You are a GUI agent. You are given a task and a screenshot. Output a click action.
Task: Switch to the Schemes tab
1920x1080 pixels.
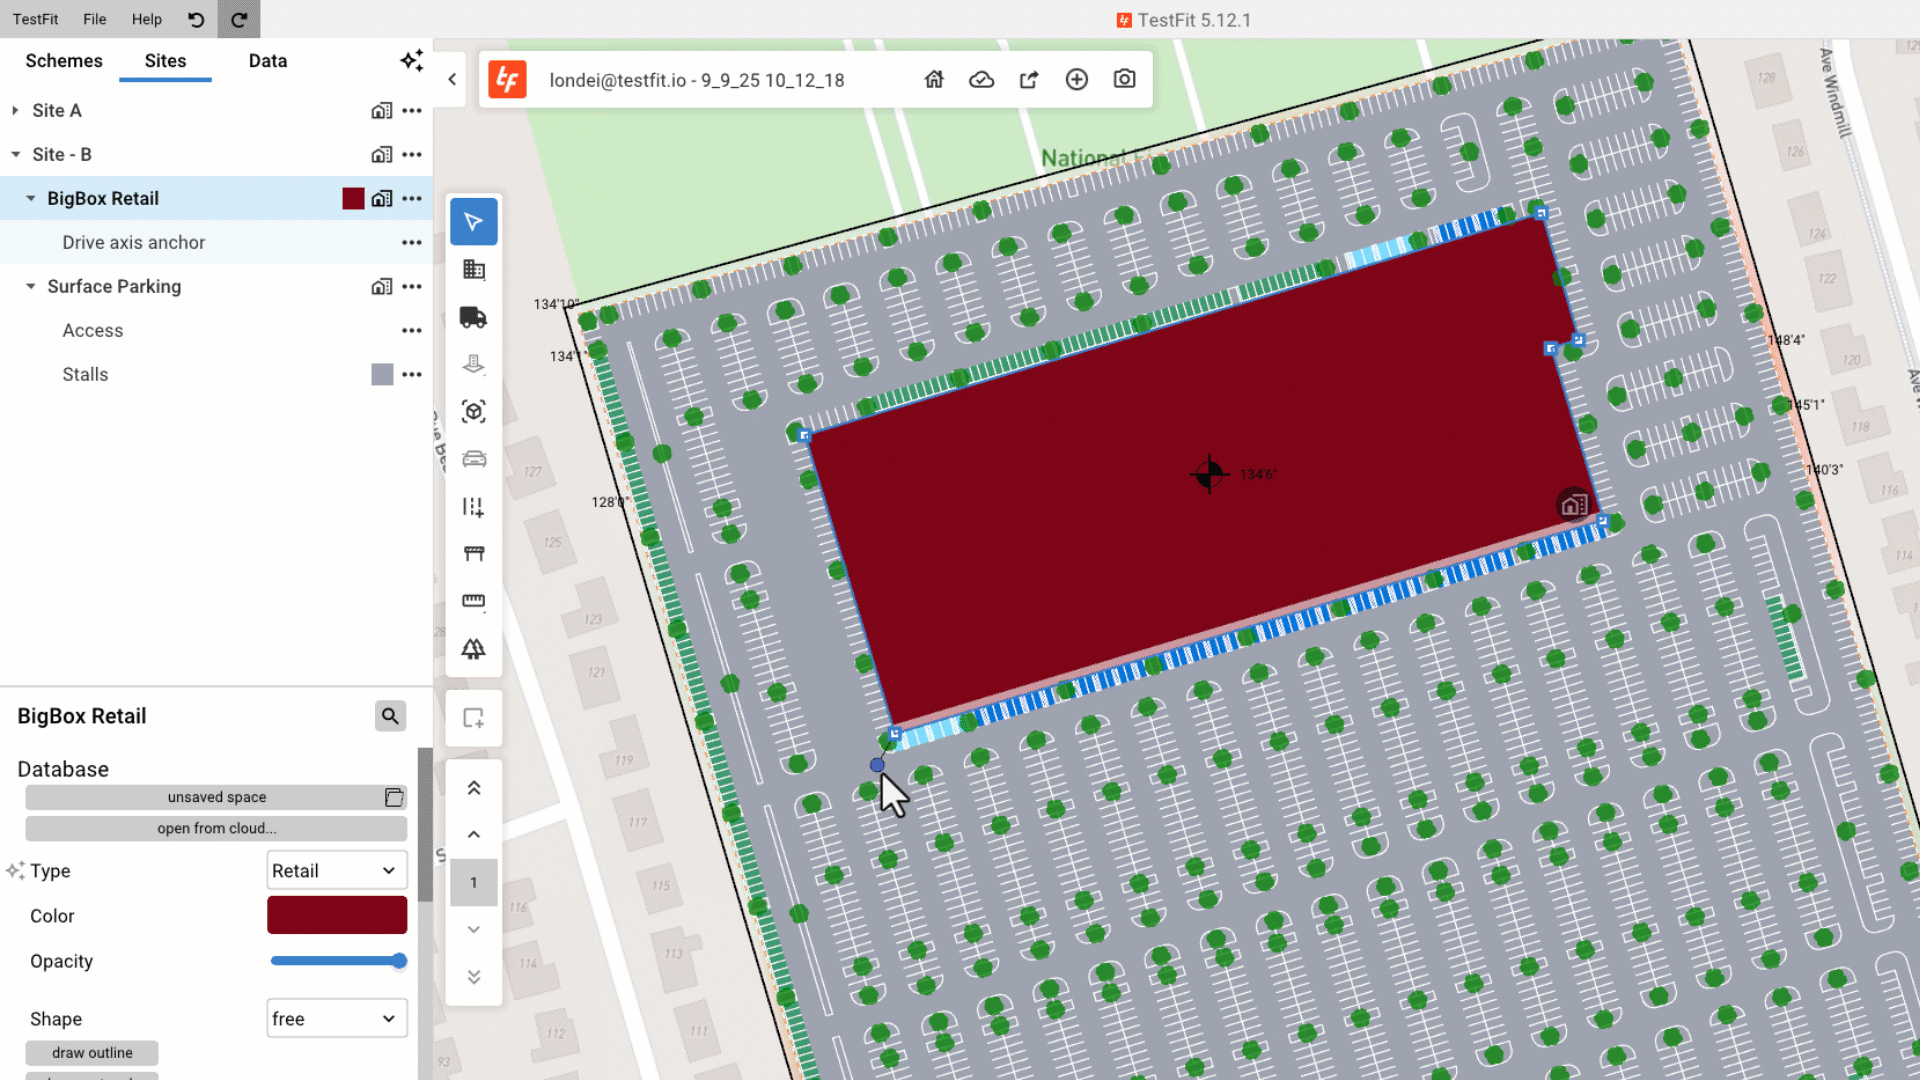coord(64,60)
